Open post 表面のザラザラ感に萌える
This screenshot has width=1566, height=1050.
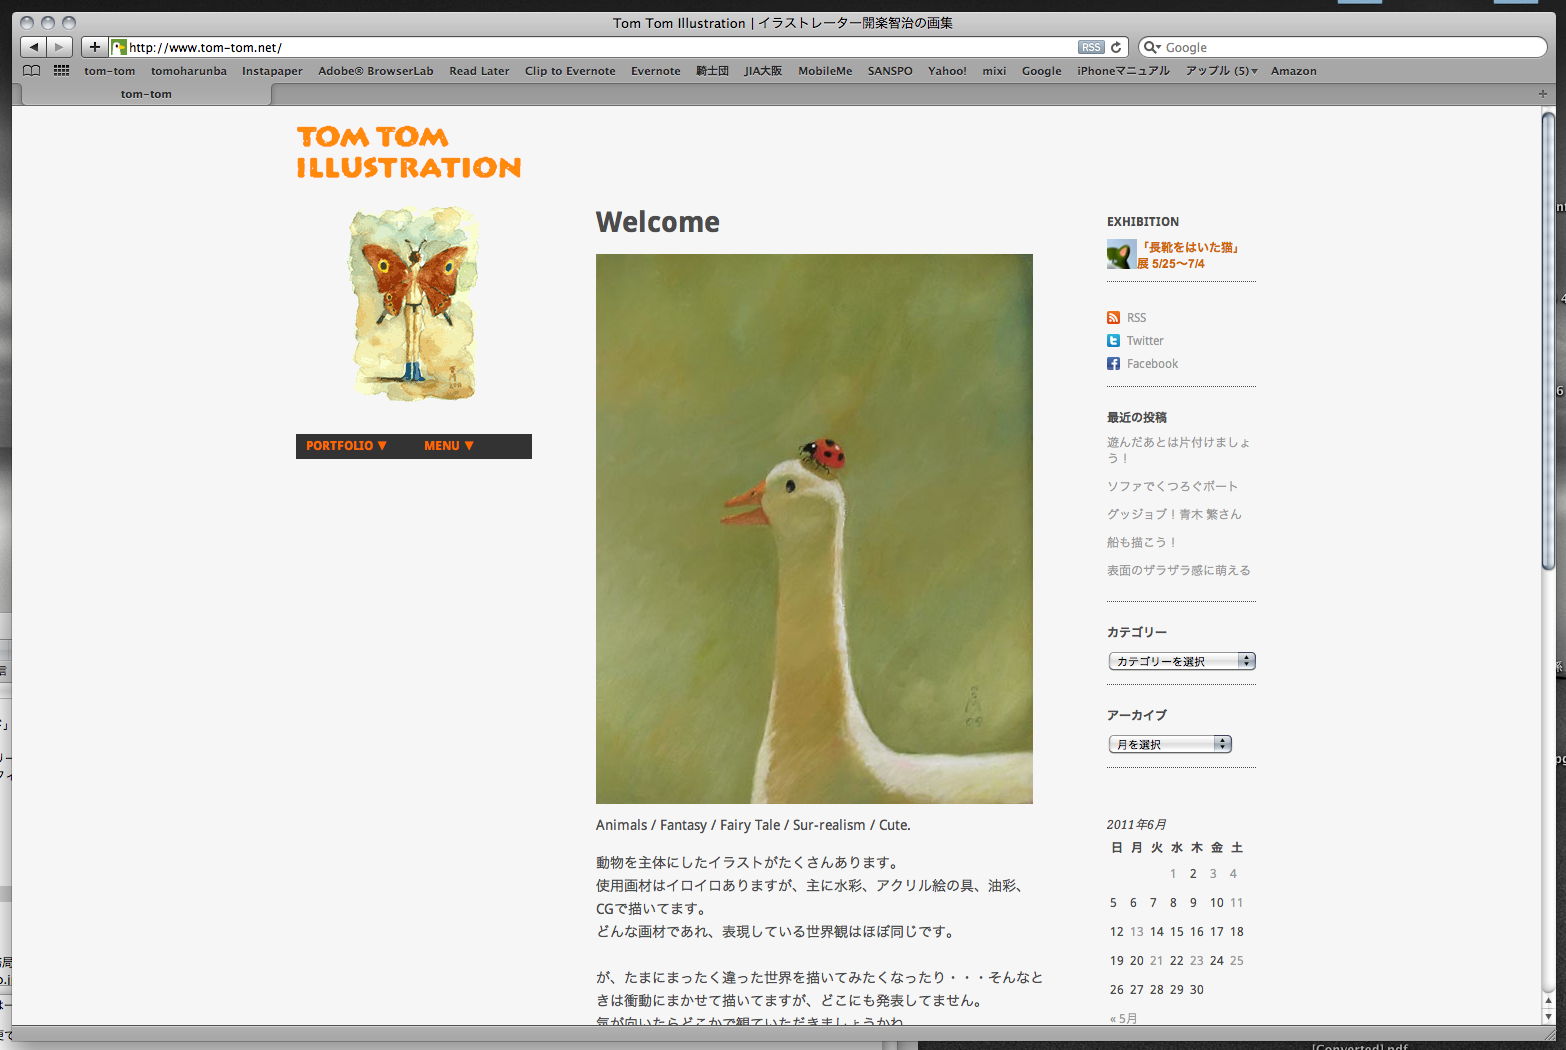tap(1178, 570)
